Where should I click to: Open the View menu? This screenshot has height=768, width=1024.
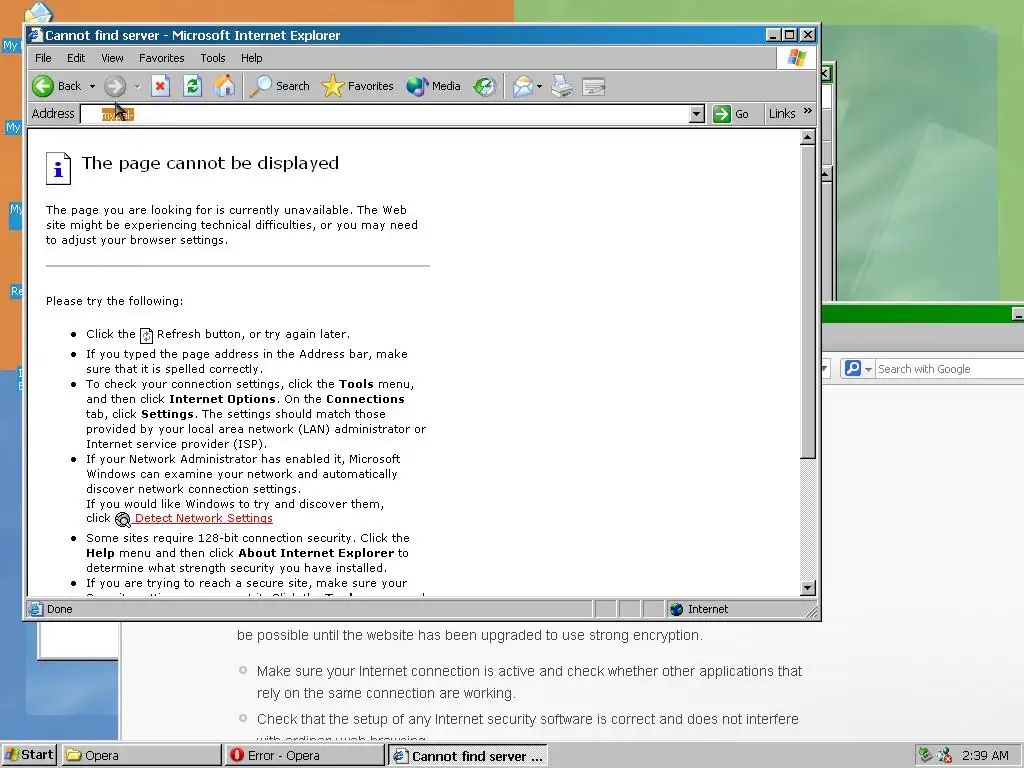coord(112,58)
